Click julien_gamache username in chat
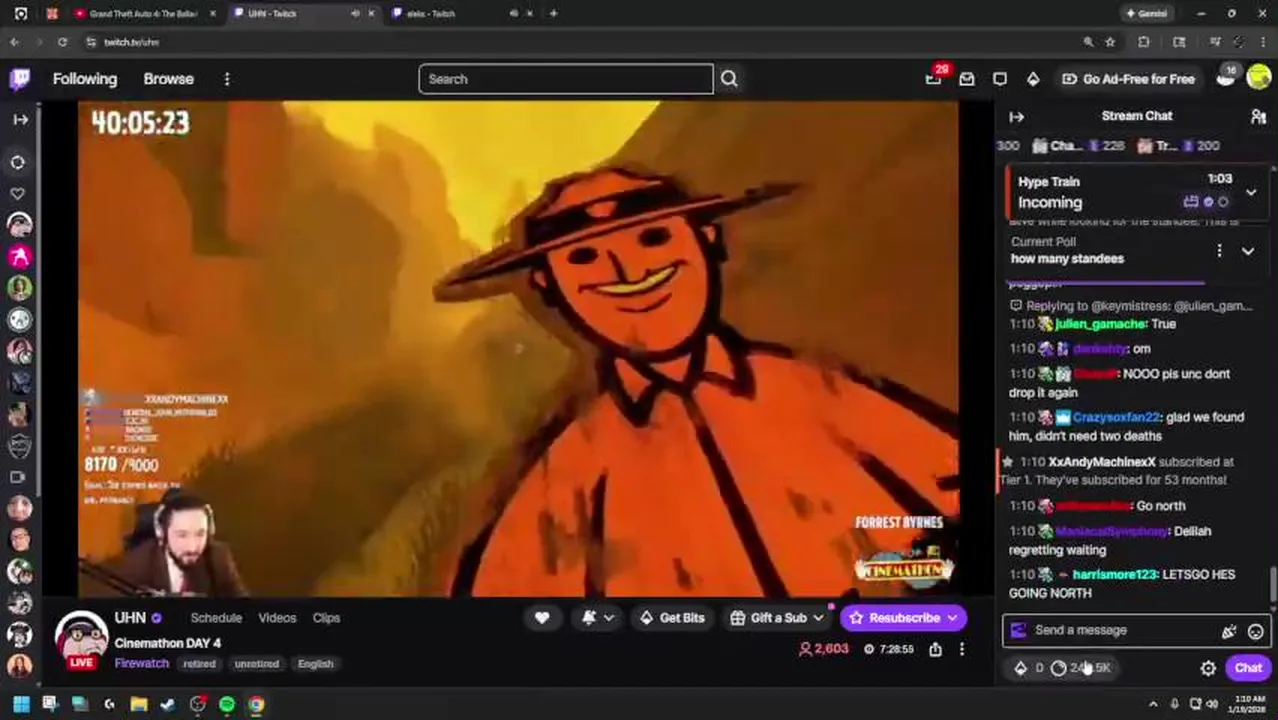 (x=1100, y=324)
